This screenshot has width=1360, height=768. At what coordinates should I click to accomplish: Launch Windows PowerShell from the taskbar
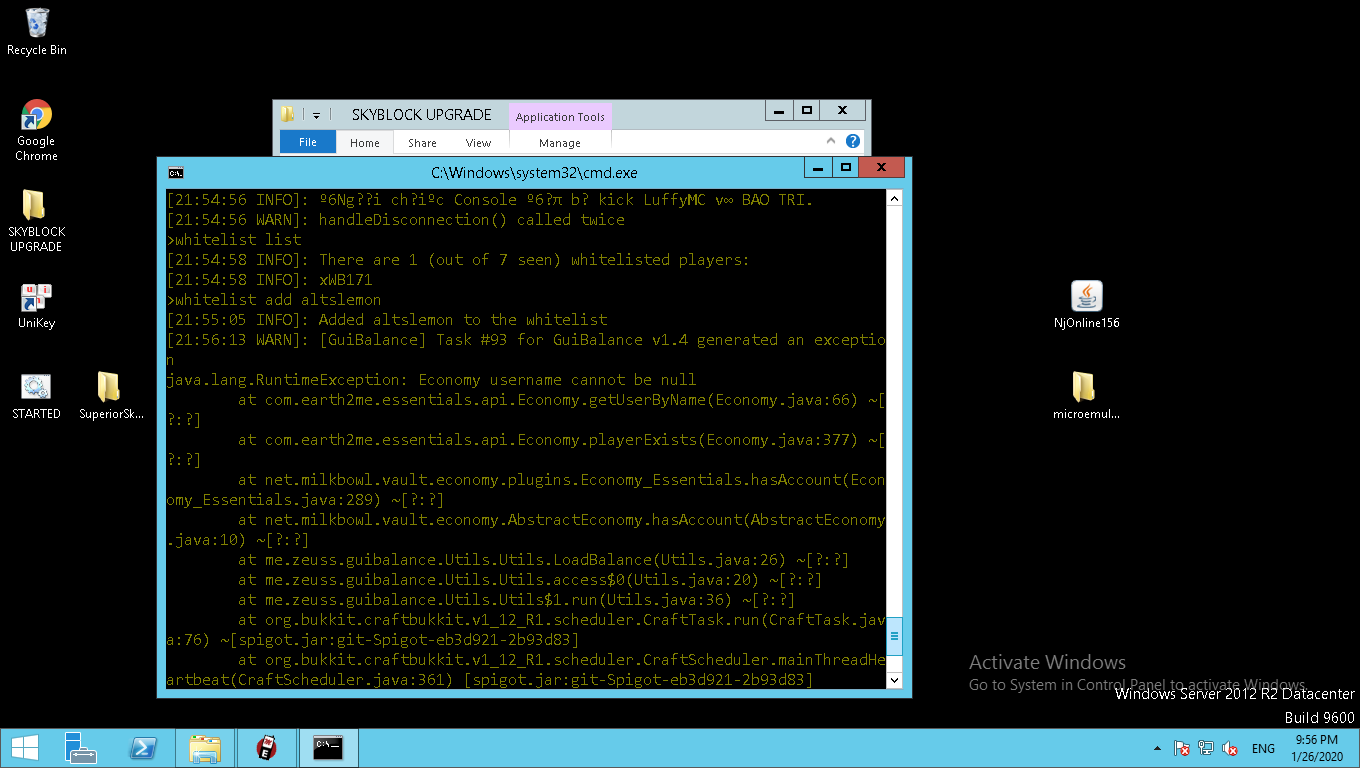tap(143, 748)
